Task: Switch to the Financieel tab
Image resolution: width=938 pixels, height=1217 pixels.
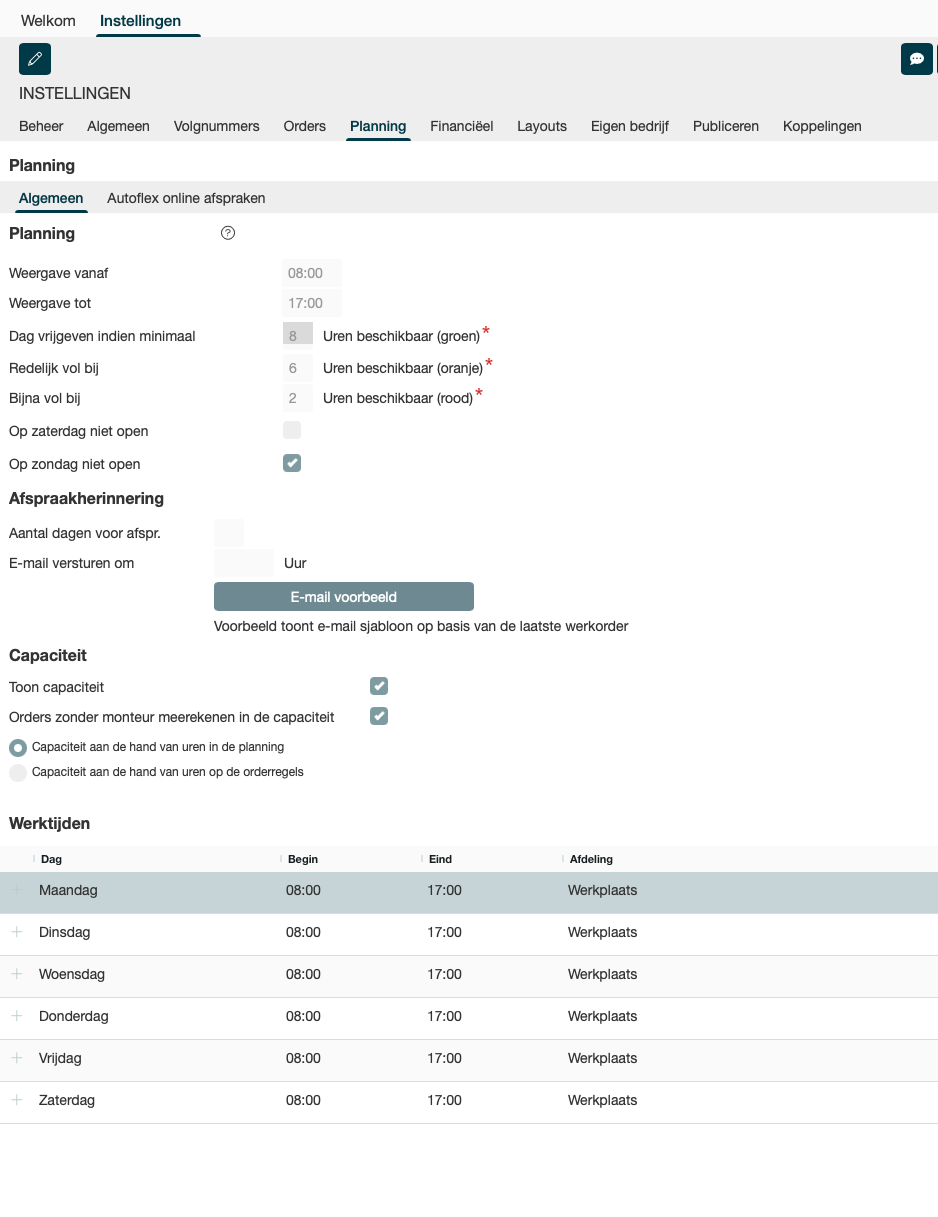Action: pyautogui.click(x=461, y=126)
